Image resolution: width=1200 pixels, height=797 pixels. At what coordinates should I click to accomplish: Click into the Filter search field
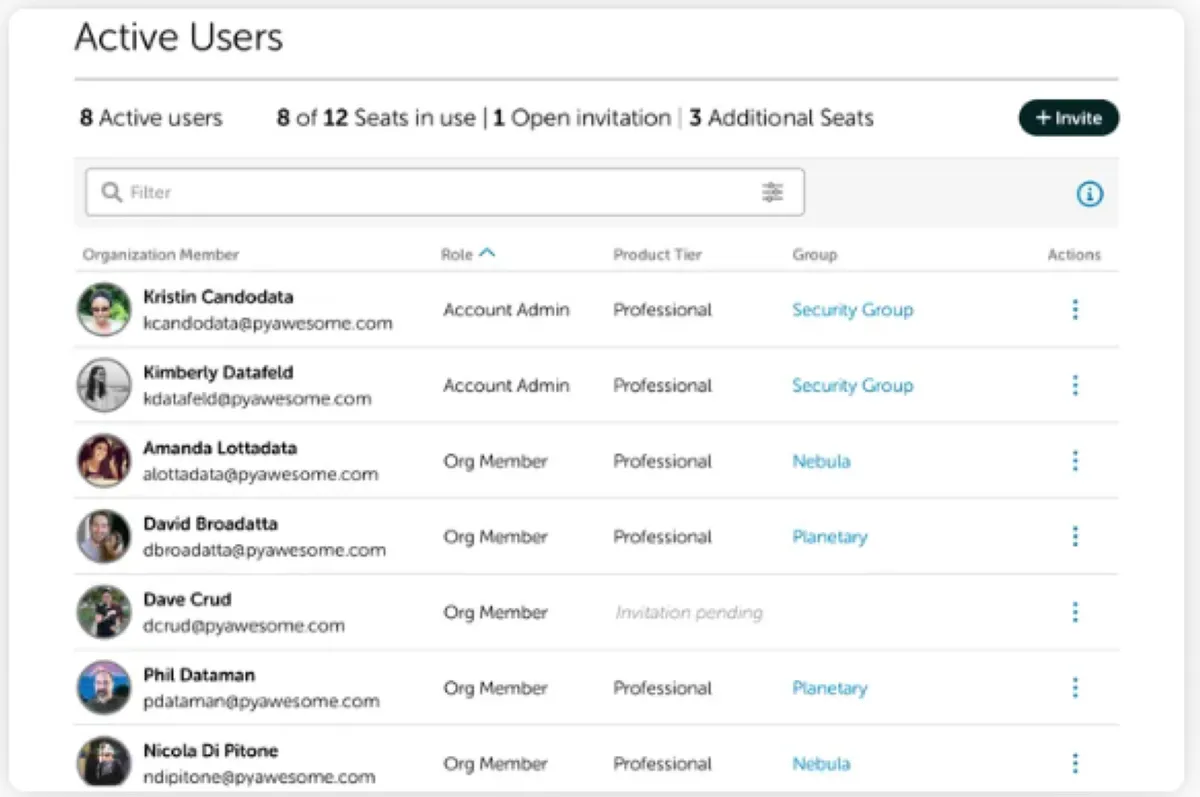coord(440,192)
